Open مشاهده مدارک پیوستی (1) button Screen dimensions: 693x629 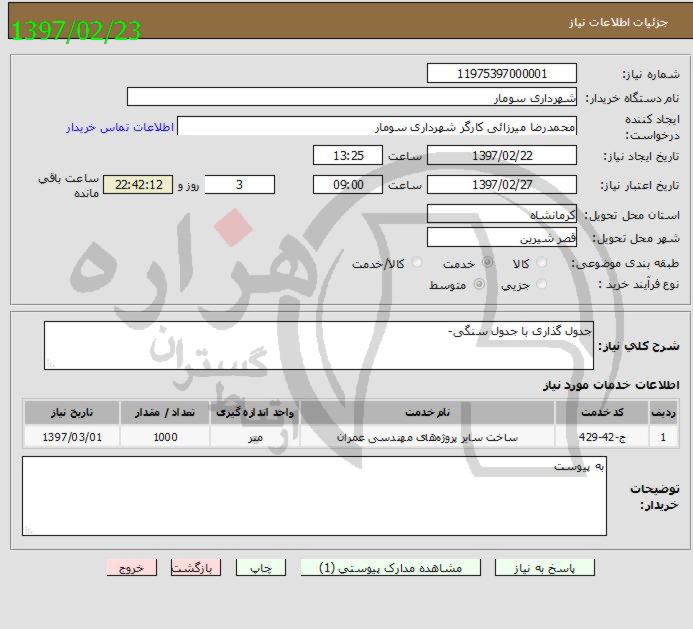390,568
